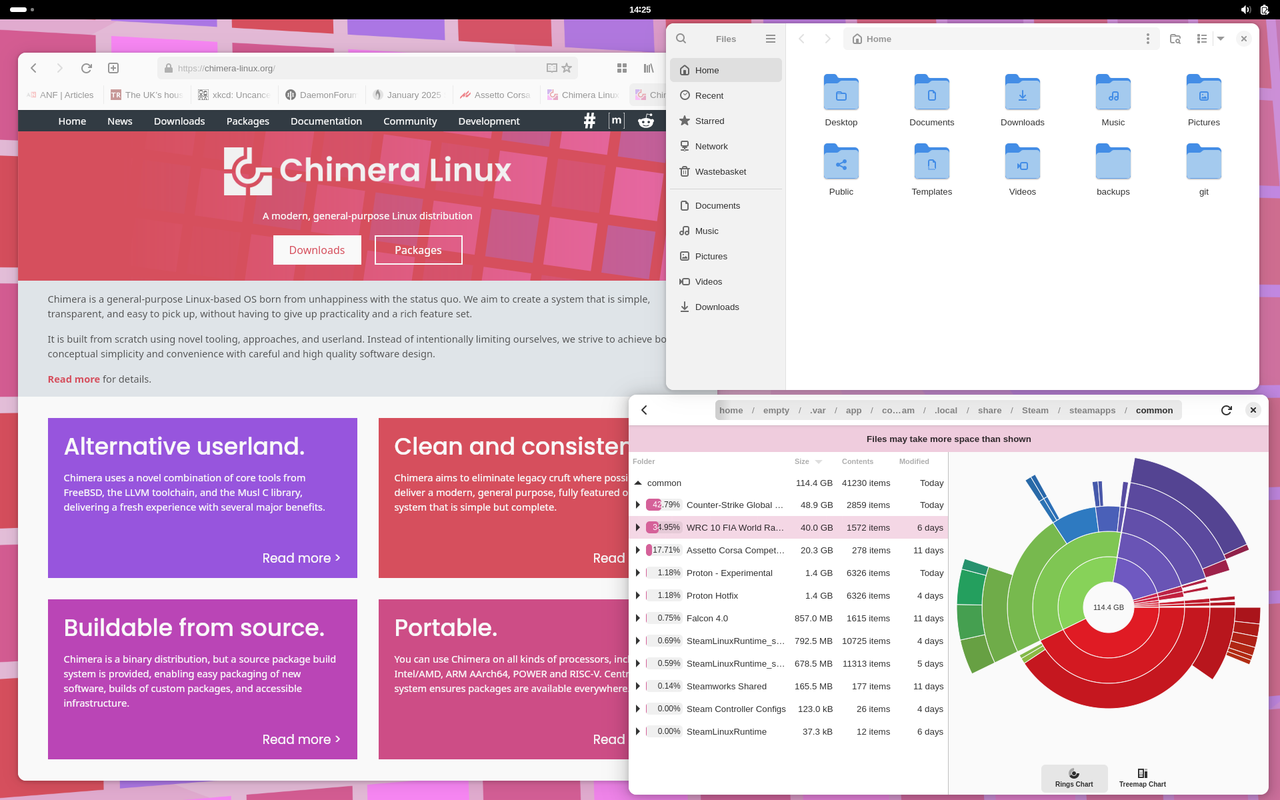Expand WRC 10 FIA World Rally row
The image size is (1280, 800).
coord(638,528)
